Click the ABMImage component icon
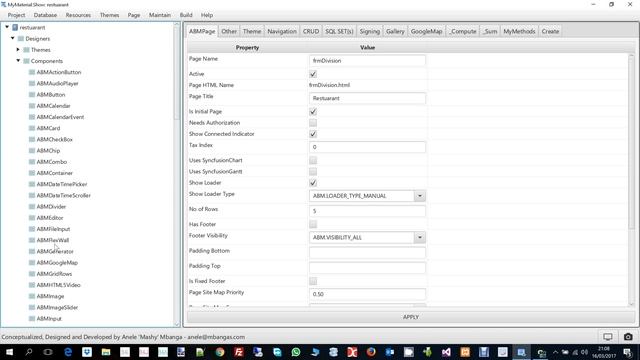The image size is (640, 360). [32, 296]
